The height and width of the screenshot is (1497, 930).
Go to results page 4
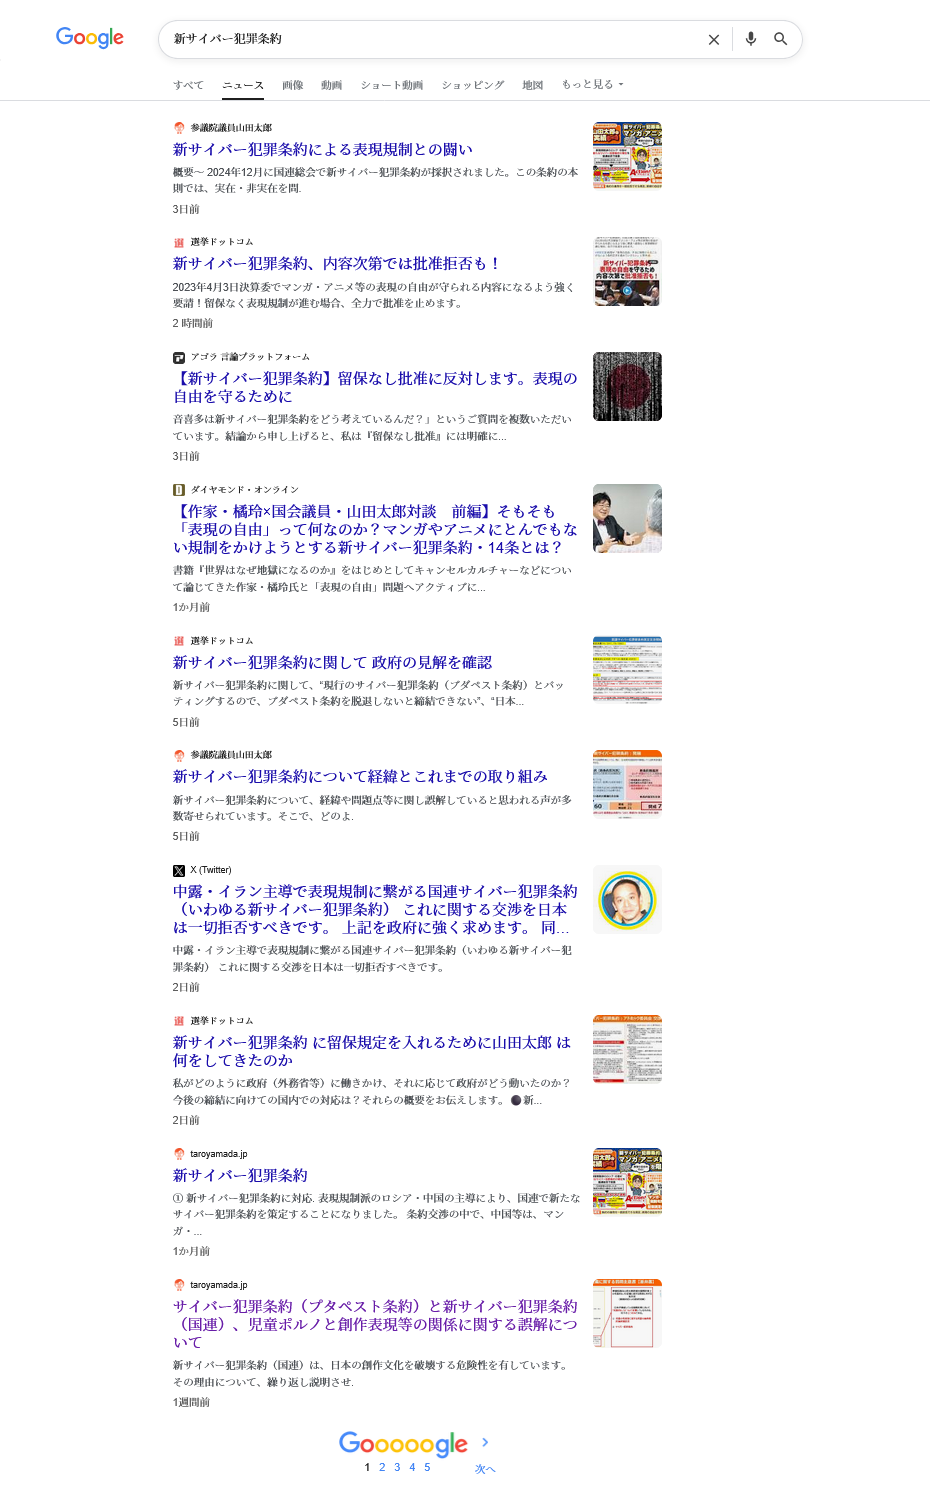pyautogui.click(x=412, y=1467)
